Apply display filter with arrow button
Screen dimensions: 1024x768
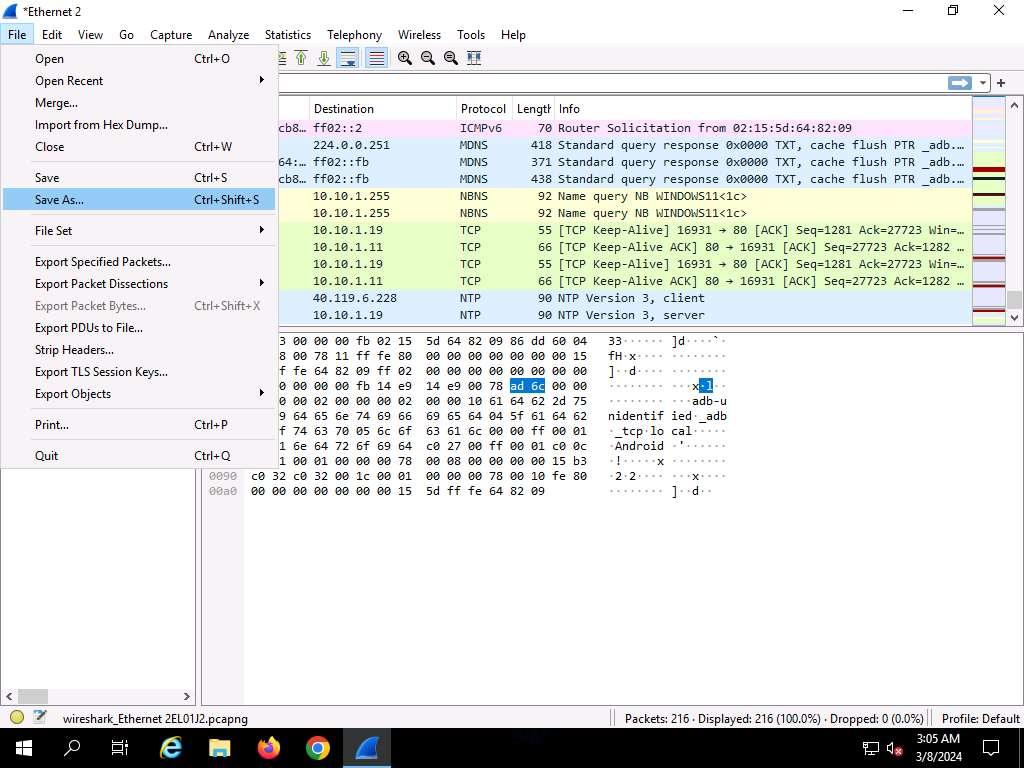960,83
